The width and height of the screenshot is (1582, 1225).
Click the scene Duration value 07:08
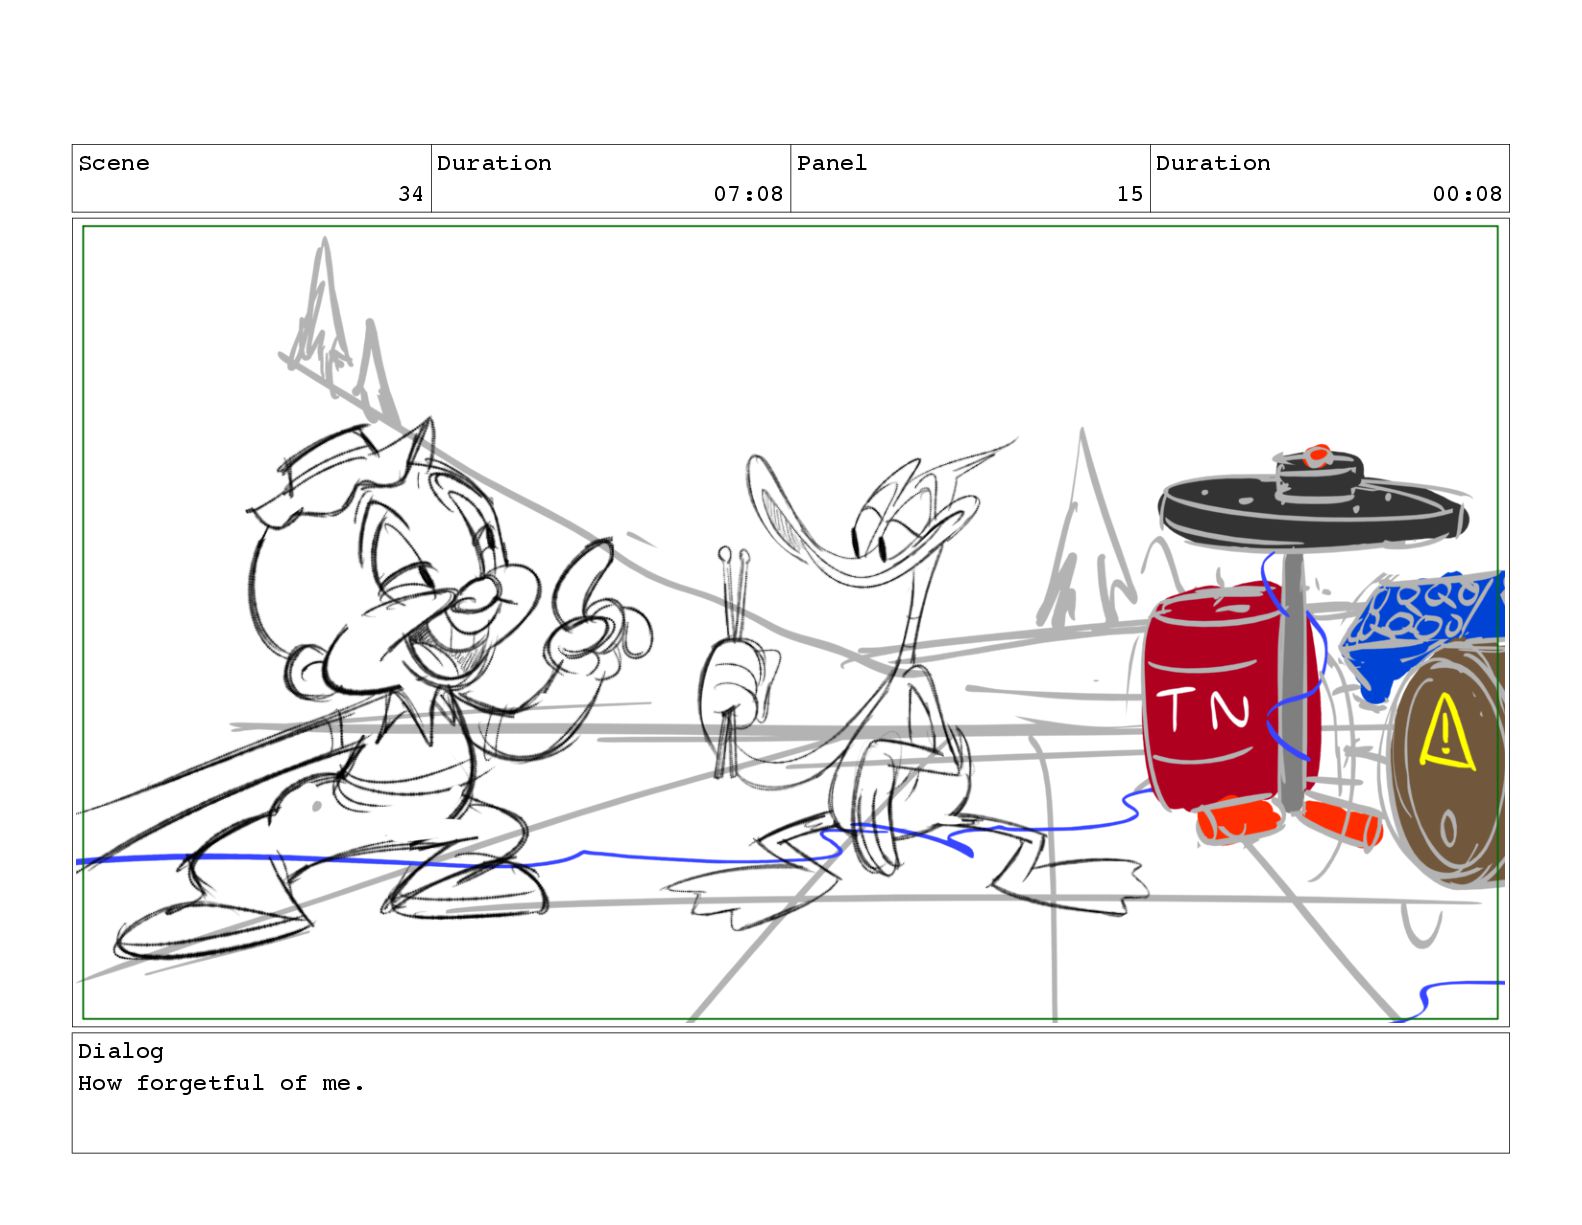tap(748, 194)
